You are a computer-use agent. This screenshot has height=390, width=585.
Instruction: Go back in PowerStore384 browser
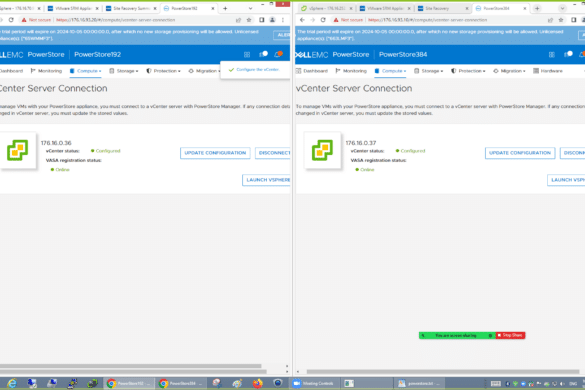[x=302, y=20]
